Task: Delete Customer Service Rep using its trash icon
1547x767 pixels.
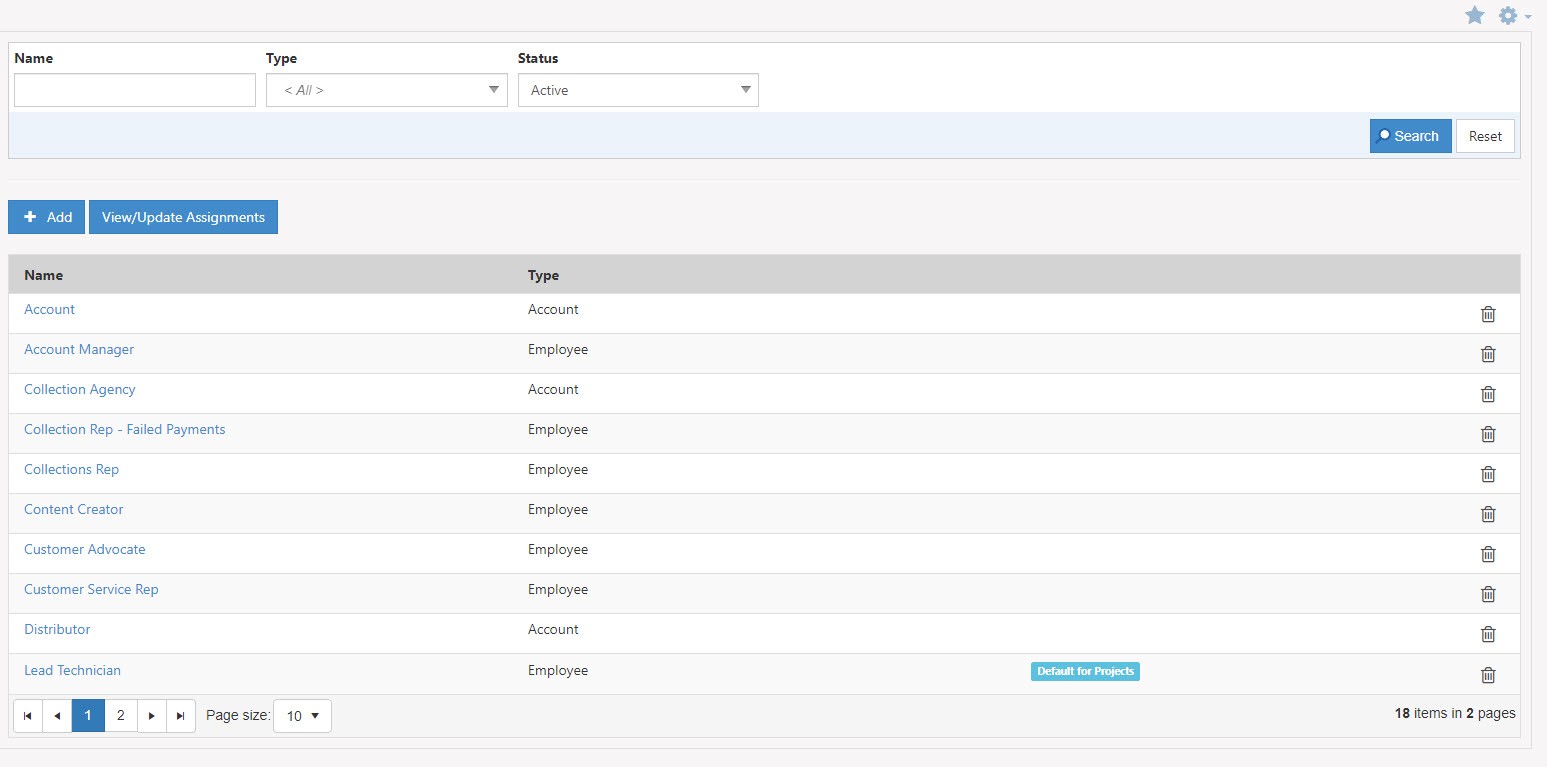Action: tap(1488, 593)
